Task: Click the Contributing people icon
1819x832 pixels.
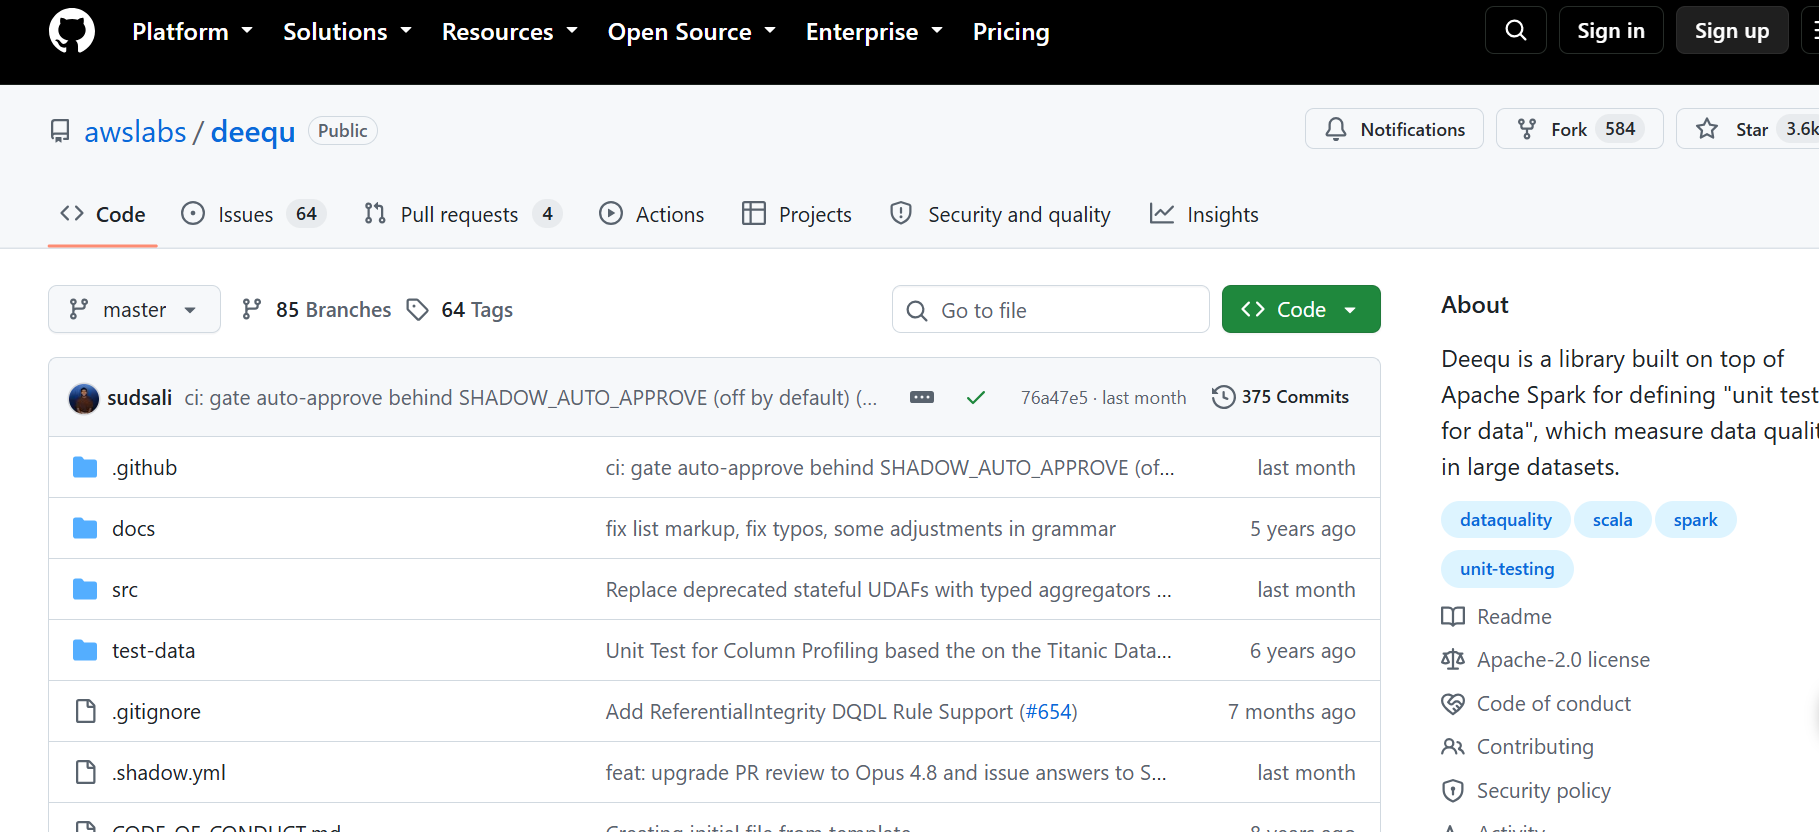Action: tap(1453, 747)
